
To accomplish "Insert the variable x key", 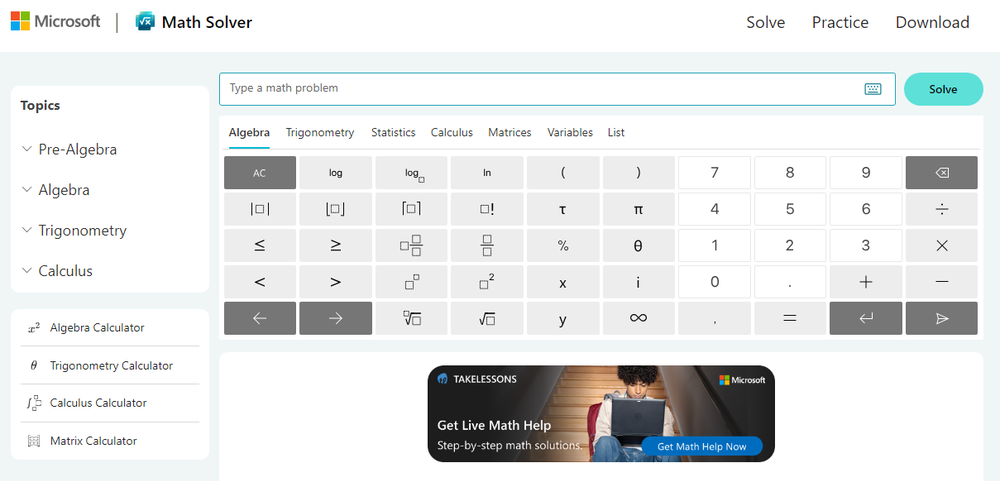I will point(562,282).
